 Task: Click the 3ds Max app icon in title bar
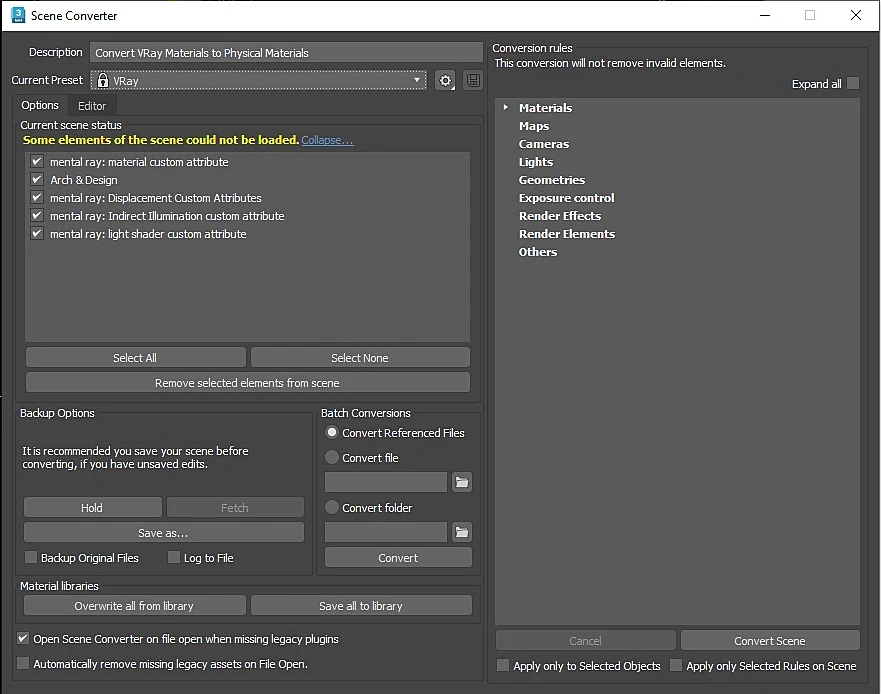click(18, 15)
